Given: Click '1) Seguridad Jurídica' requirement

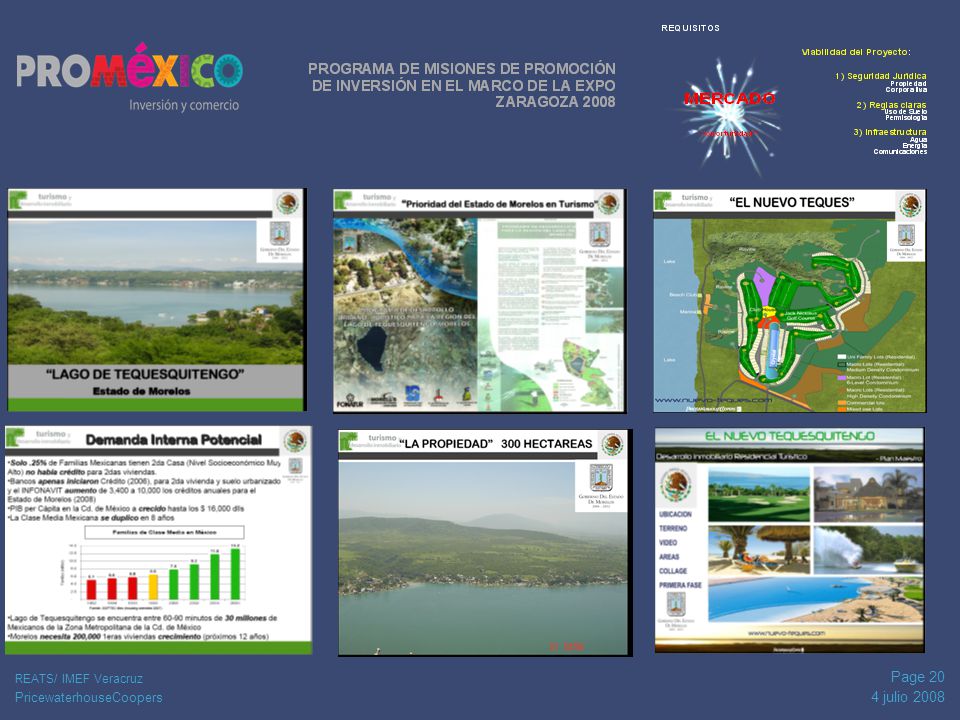Looking at the screenshot, I should [880, 76].
